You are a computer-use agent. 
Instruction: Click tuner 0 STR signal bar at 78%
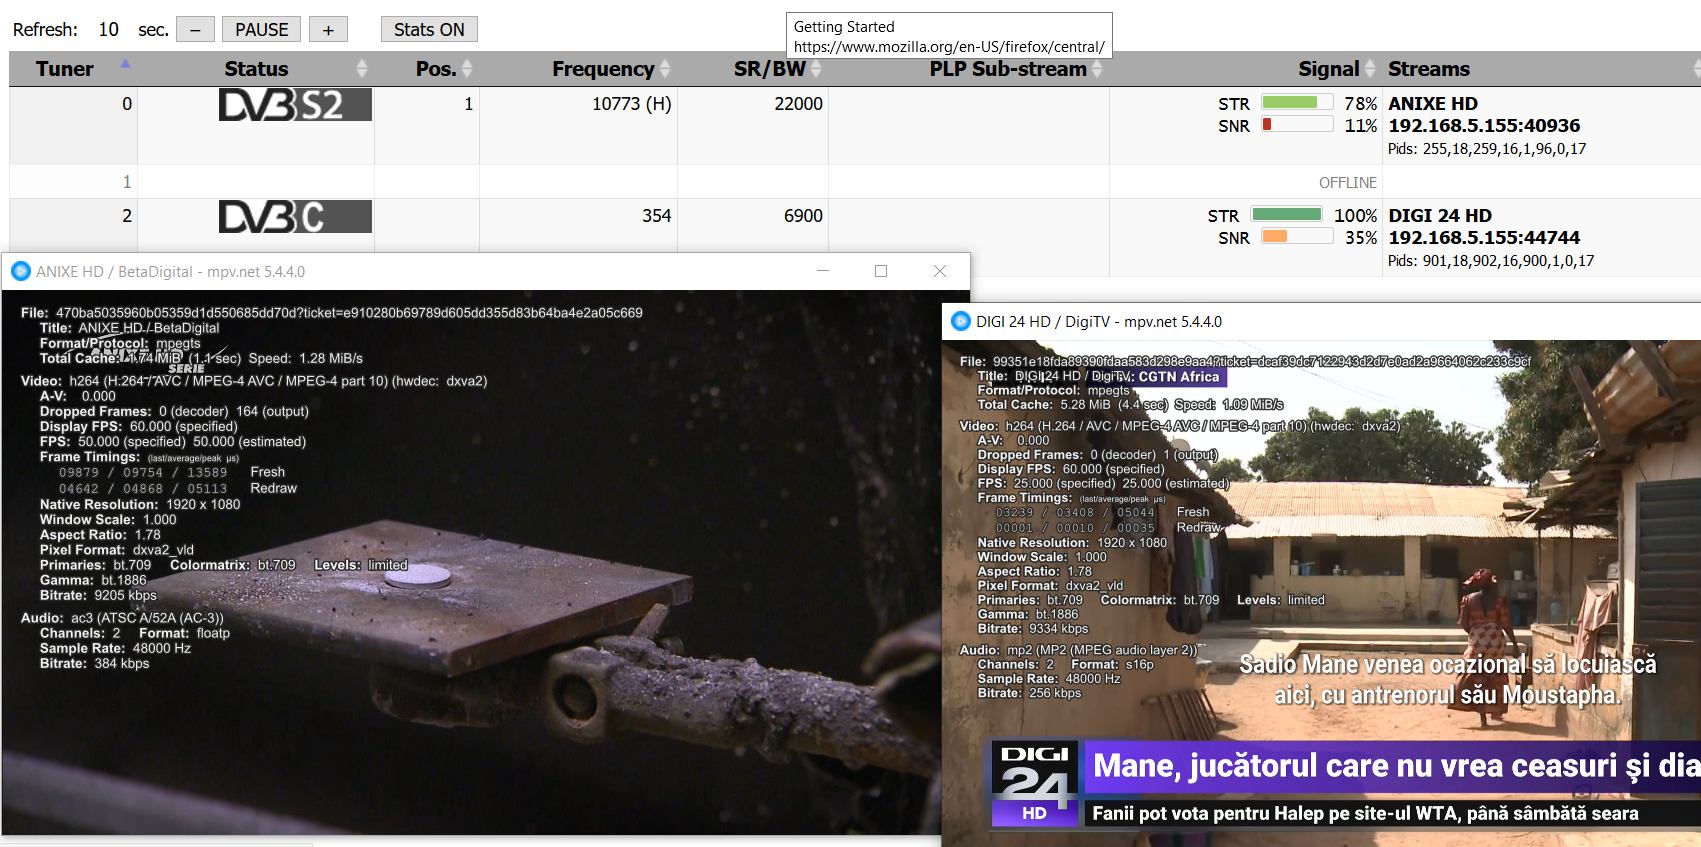click(1297, 102)
